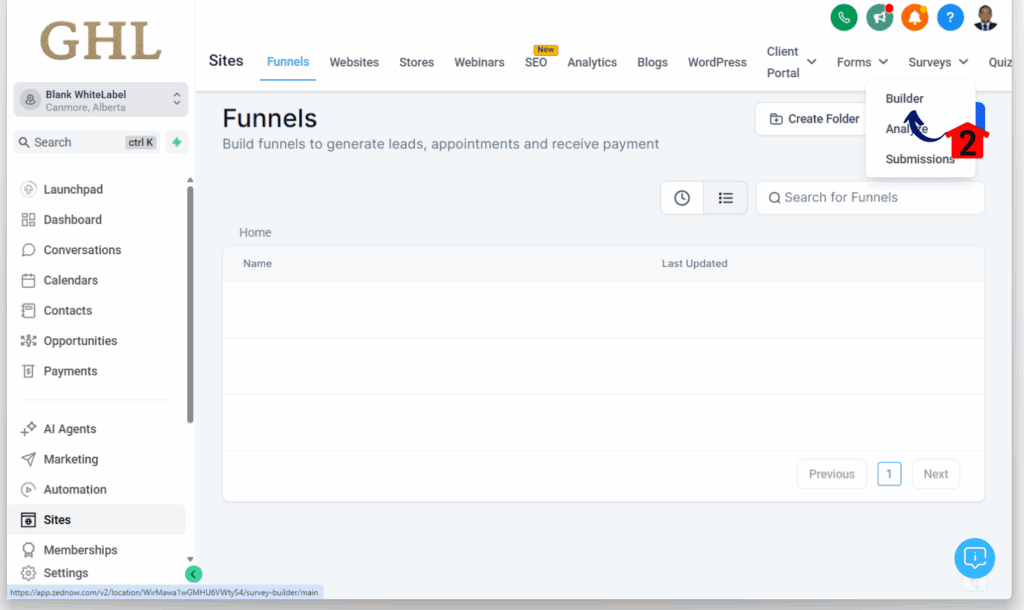
Task: Click the Launchpad sidebar icon
Action: 28,189
